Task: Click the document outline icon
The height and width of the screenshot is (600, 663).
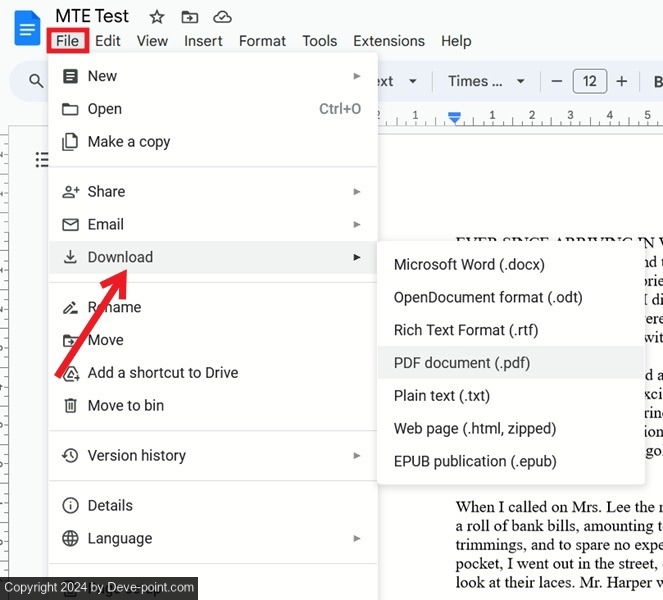Action: pos(42,159)
